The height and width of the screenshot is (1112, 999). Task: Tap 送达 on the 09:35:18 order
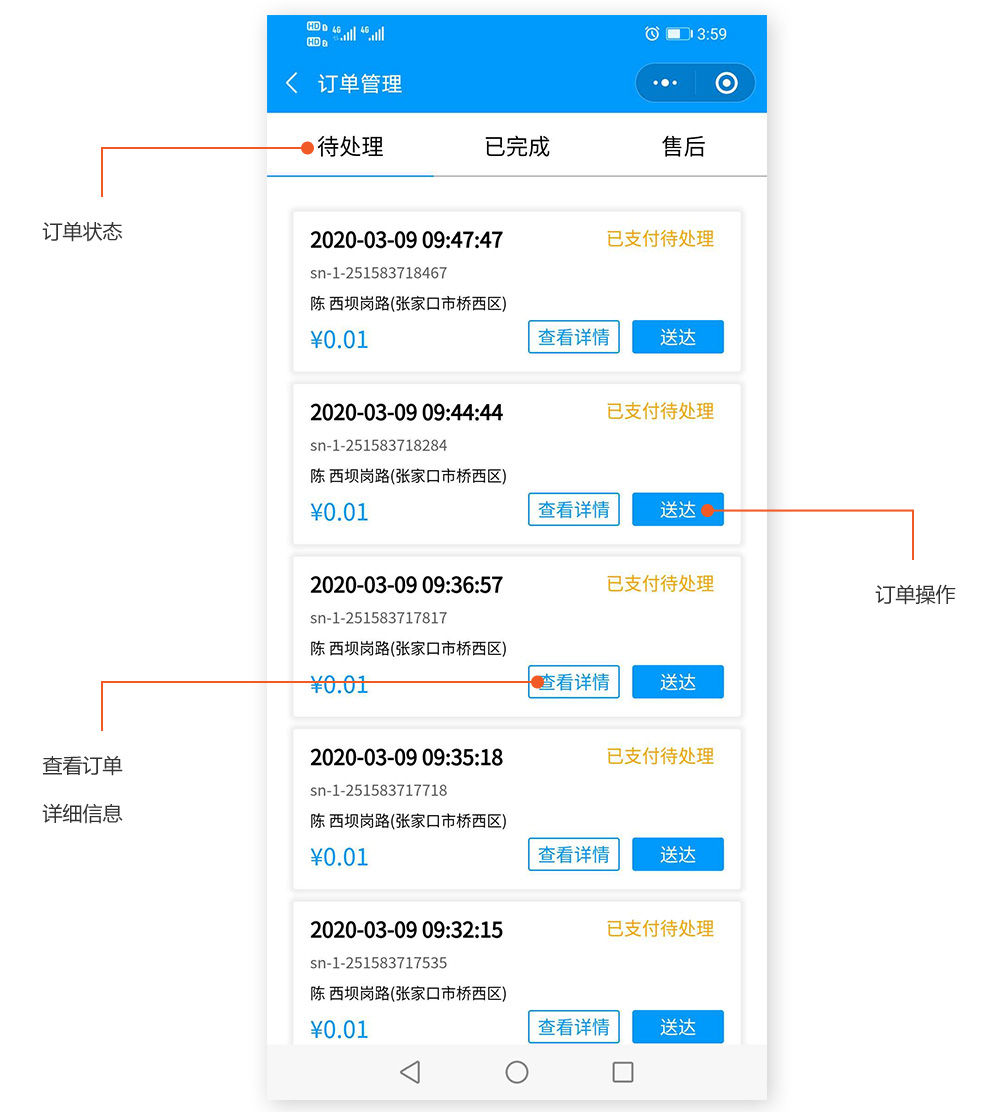click(677, 855)
